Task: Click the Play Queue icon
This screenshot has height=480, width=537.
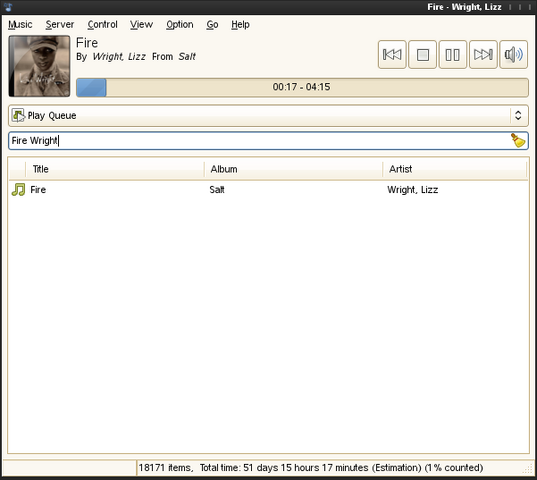Action: coord(18,115)
